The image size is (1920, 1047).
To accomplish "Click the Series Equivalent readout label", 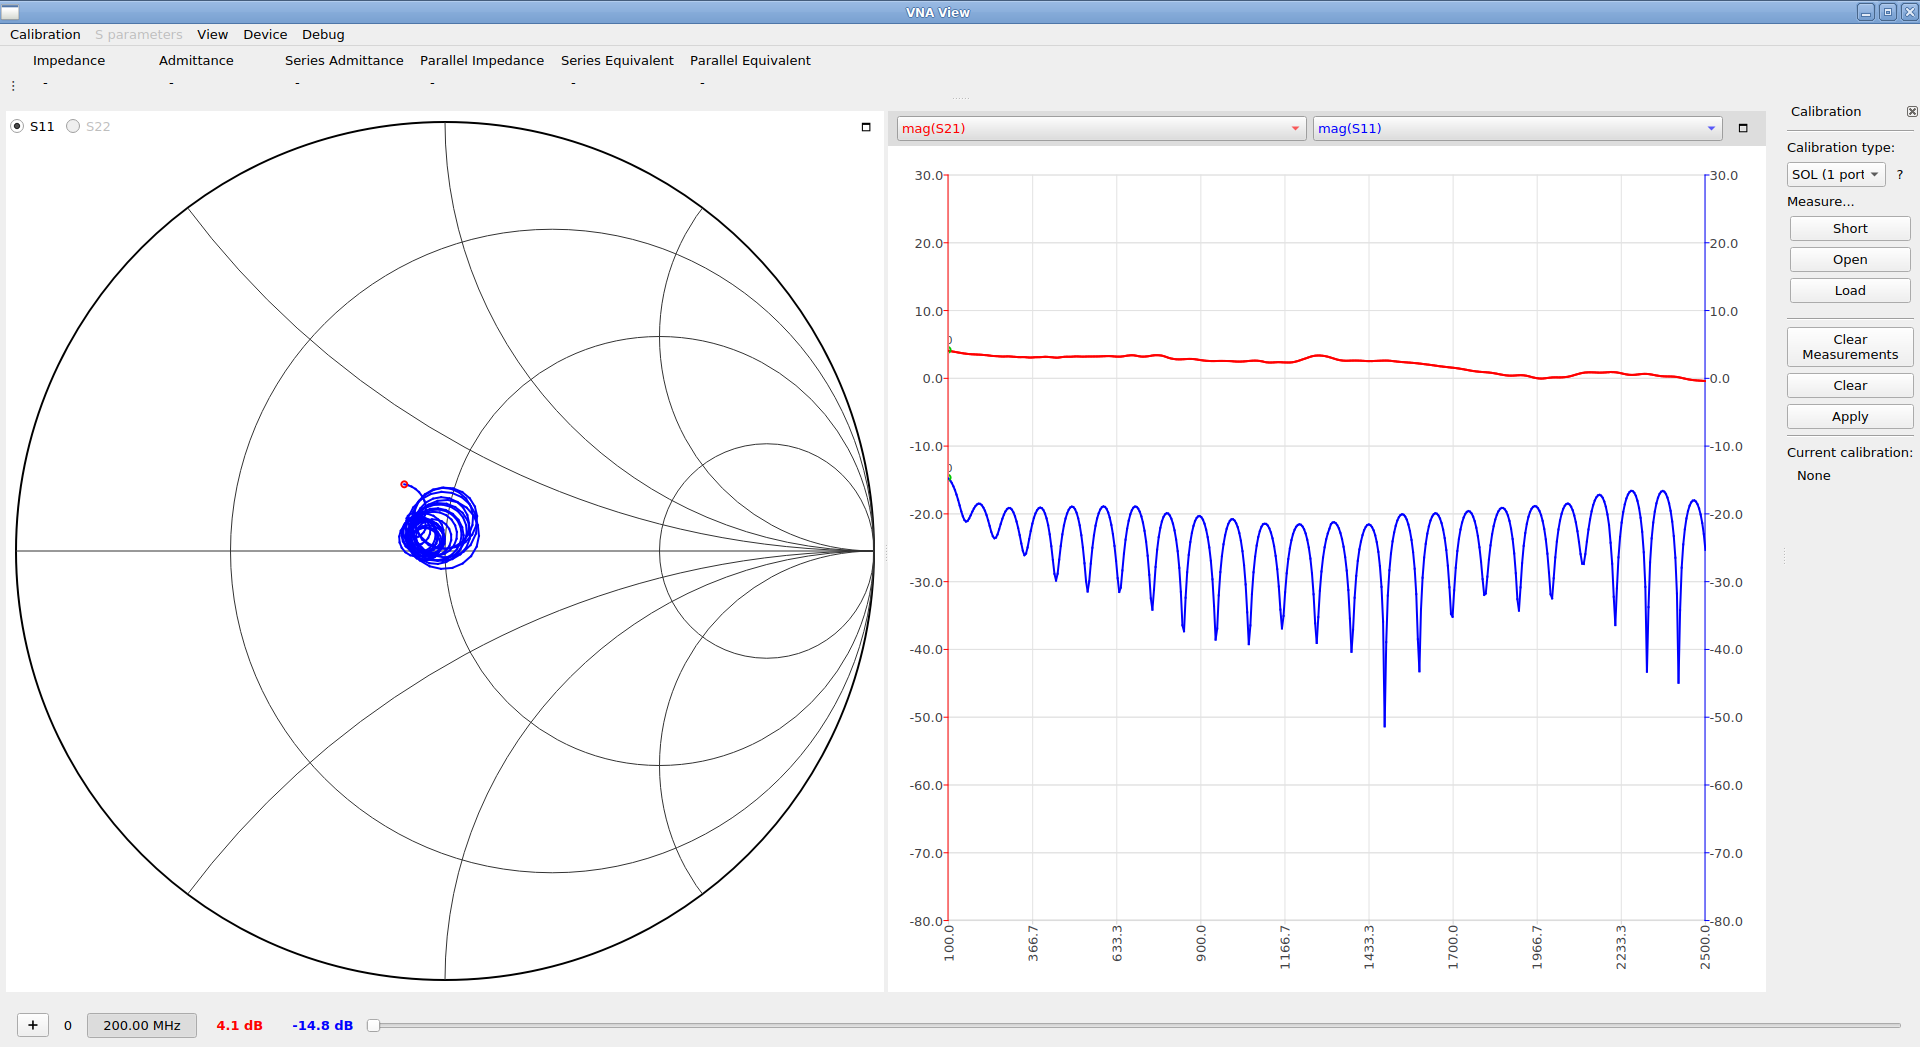I will point(617,60).
